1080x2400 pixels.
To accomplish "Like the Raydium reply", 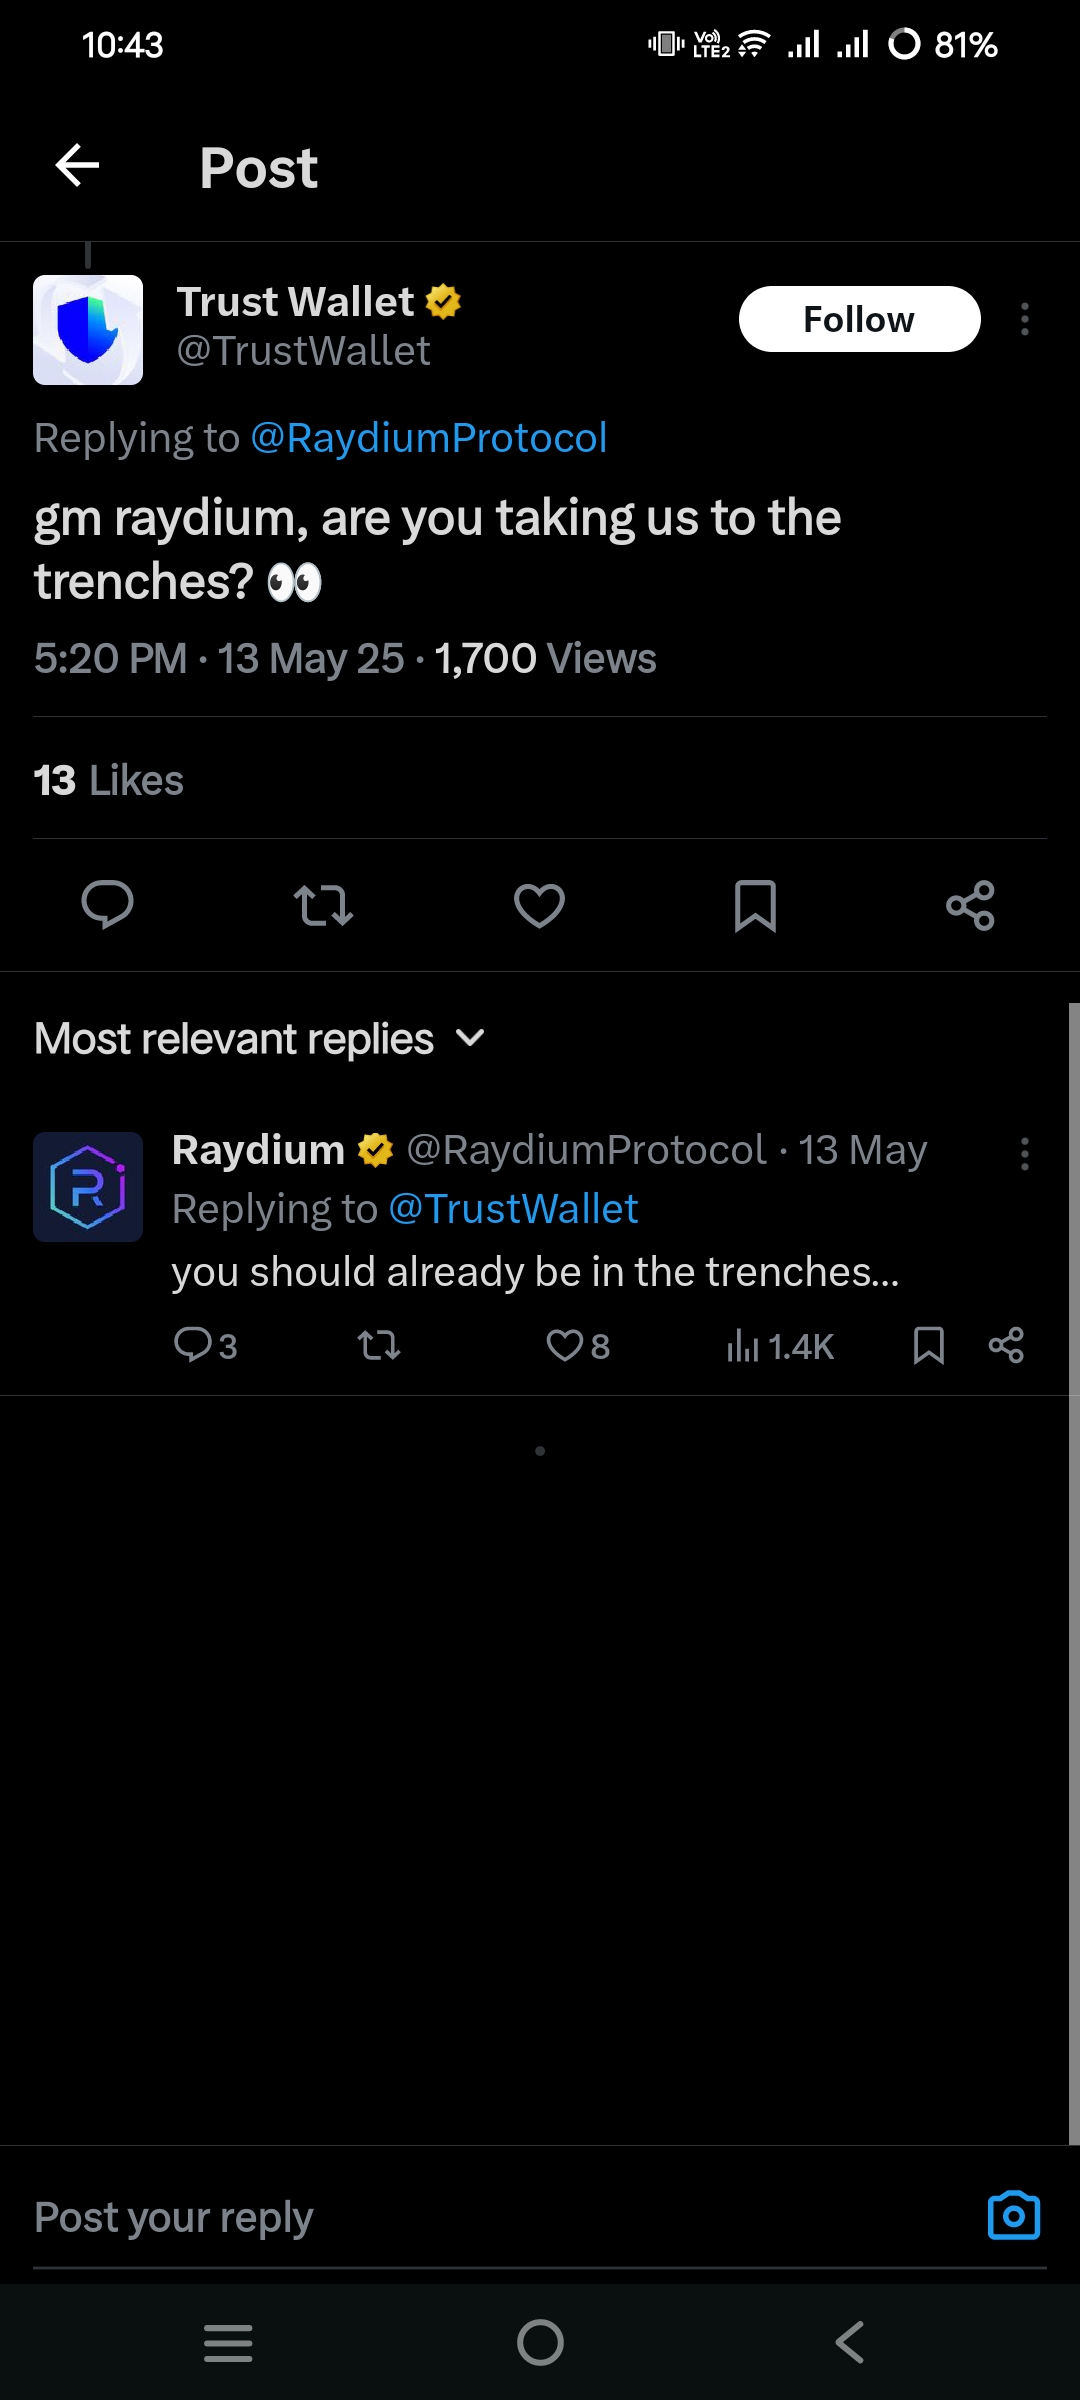I will (565, 1346).
